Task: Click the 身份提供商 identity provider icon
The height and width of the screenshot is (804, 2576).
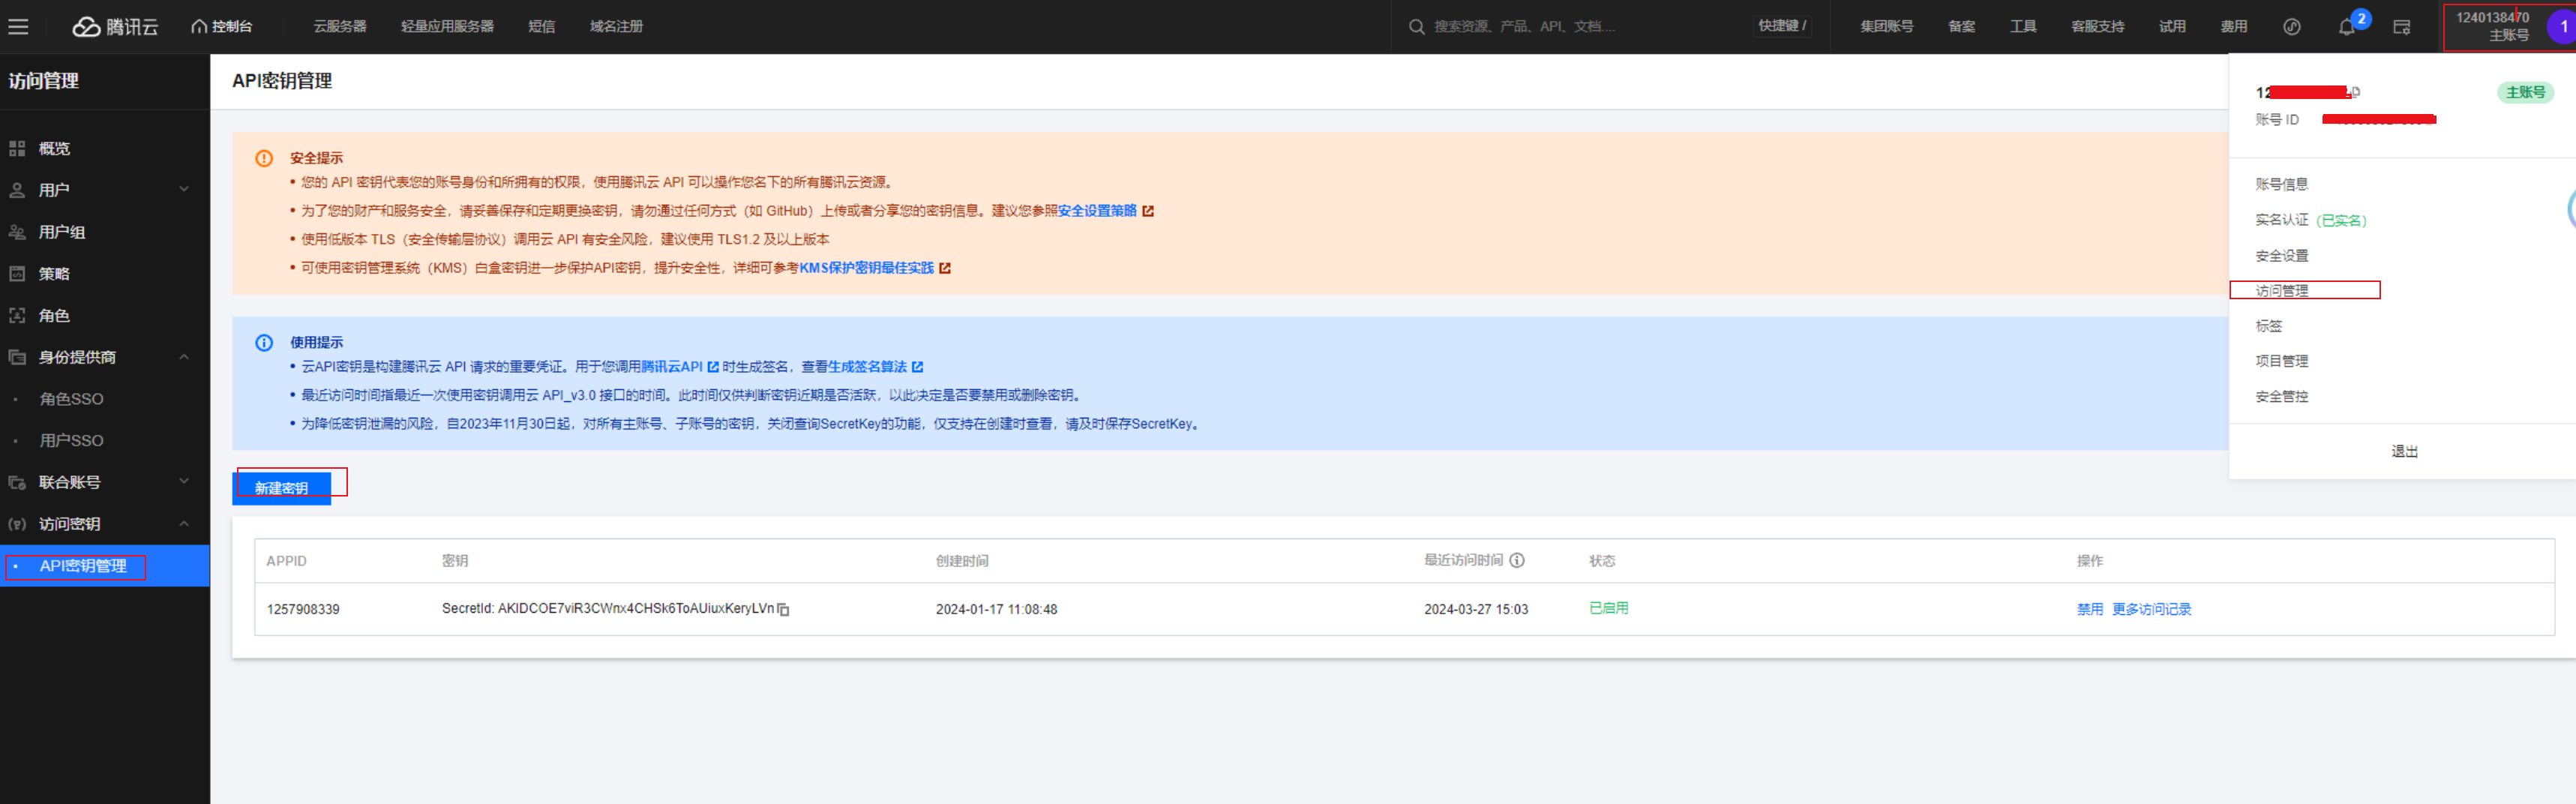Action: click(x=17, y=357)
